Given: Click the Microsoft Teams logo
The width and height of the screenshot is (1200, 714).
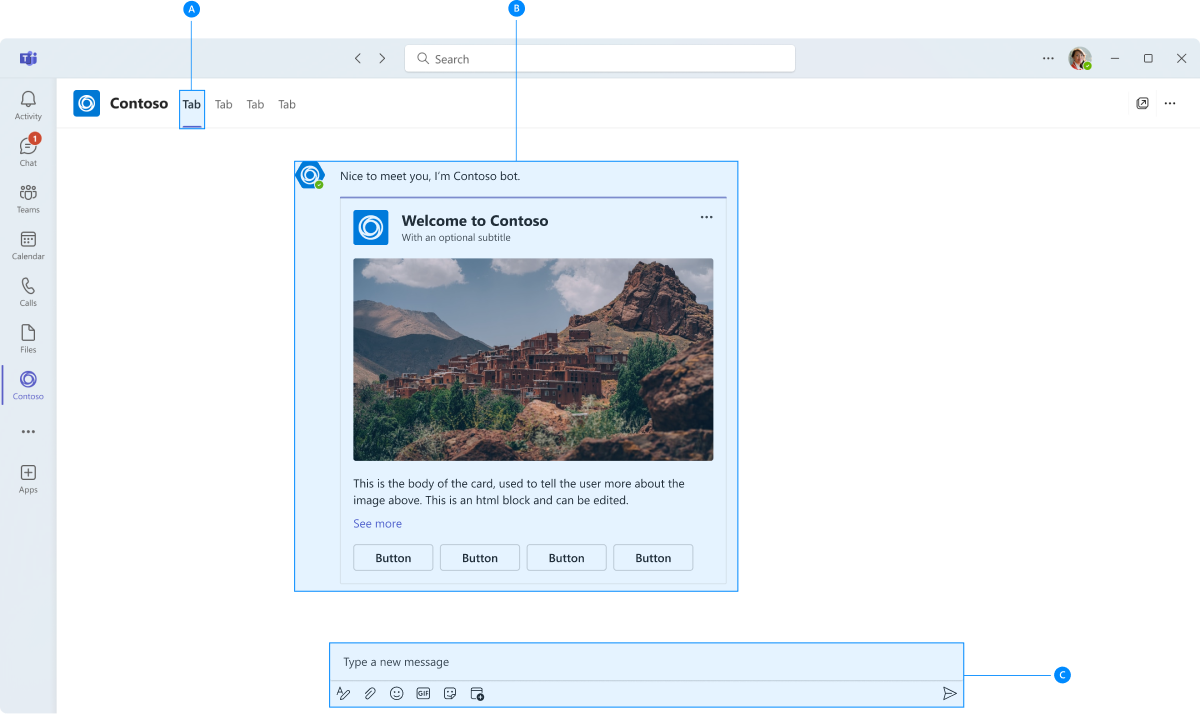Looking at the screenshot, I should [x=28, y=58].
